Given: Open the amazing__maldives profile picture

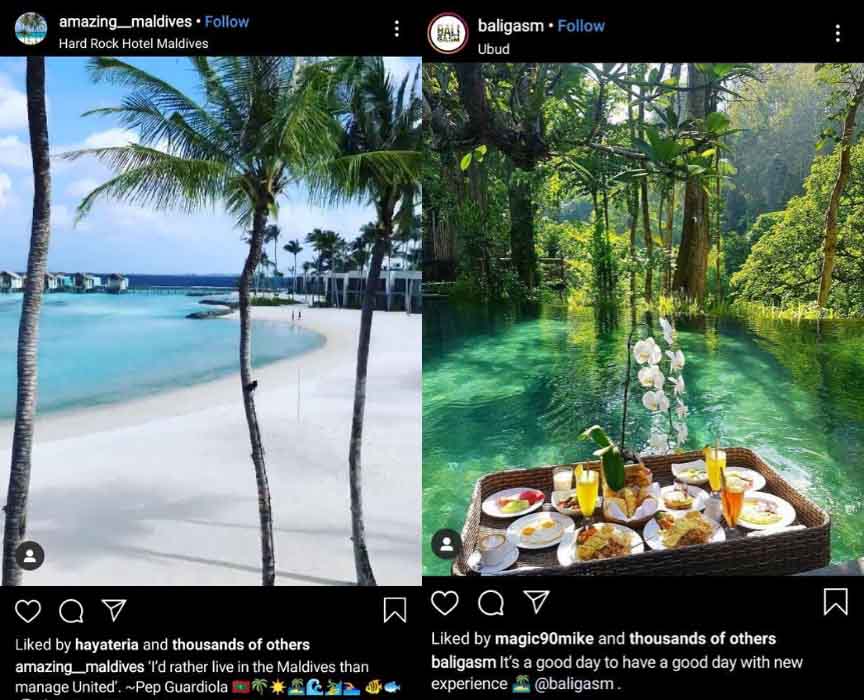Looking at the screenshot, I should tap(31, 28).
